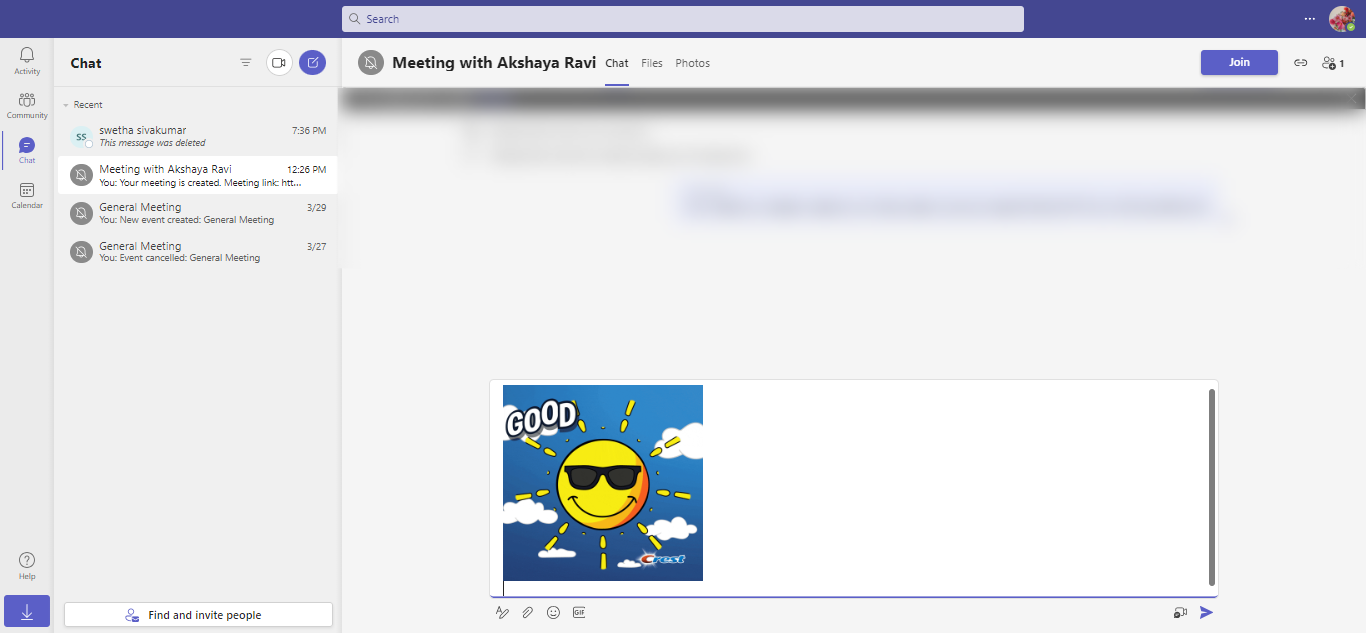This screenshot has width=1366, height=633.
Task: Select the Chat tab in meeting header
Action: (x=617, y=63)
